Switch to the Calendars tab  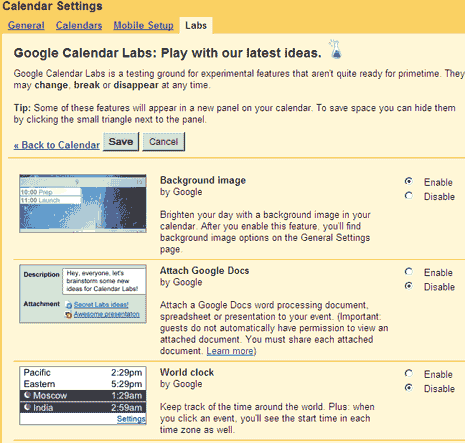click(x=79, y=26)
